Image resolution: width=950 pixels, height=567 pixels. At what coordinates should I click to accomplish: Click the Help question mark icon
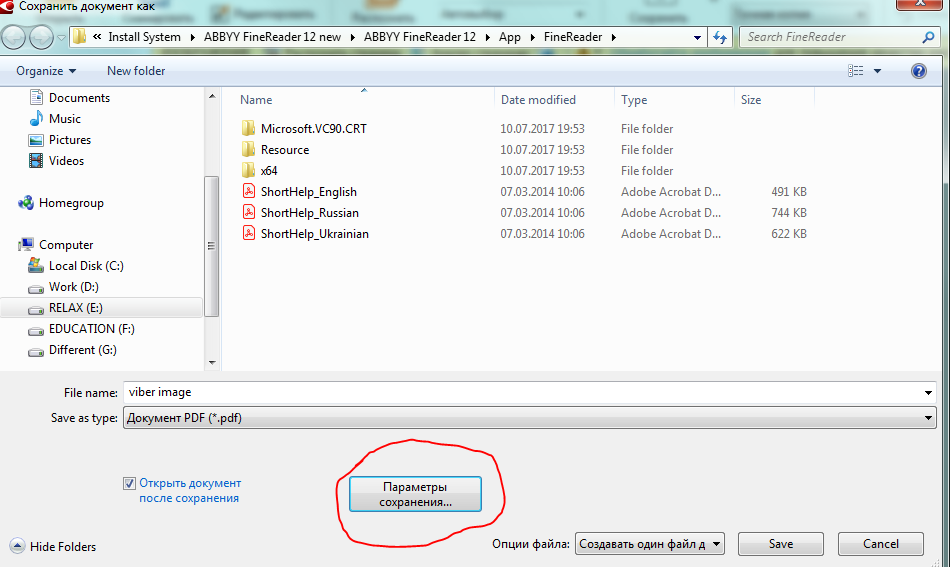(x=918, y=71)
